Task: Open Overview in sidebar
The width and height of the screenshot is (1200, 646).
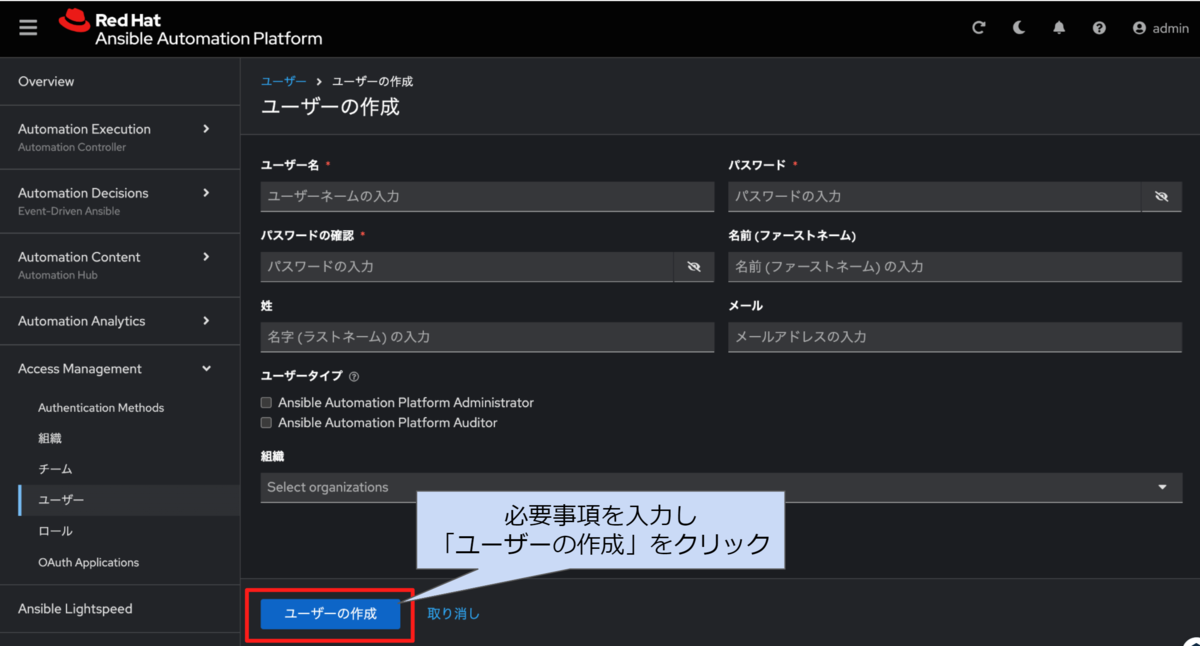Action: coord(120,81)
